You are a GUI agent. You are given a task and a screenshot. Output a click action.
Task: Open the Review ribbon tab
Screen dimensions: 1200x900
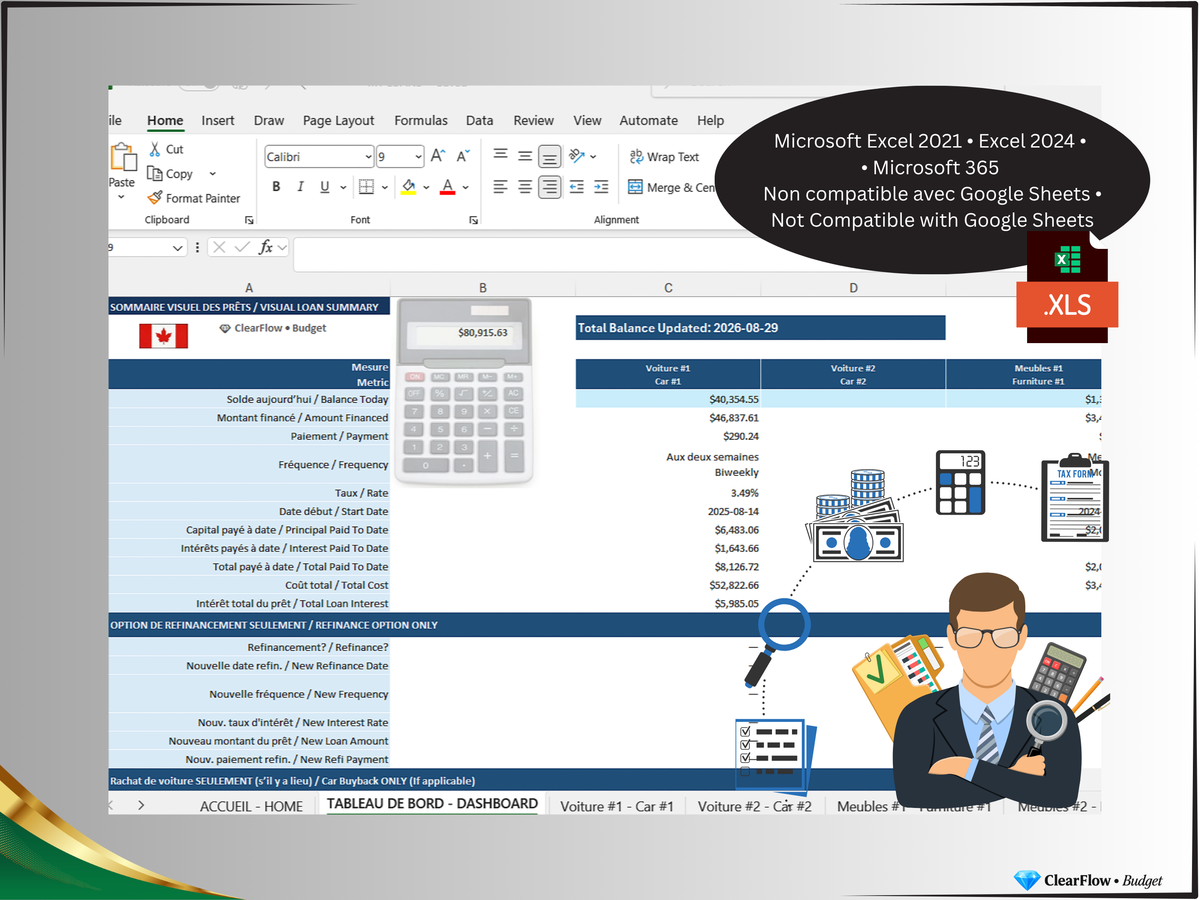[534, 120]
